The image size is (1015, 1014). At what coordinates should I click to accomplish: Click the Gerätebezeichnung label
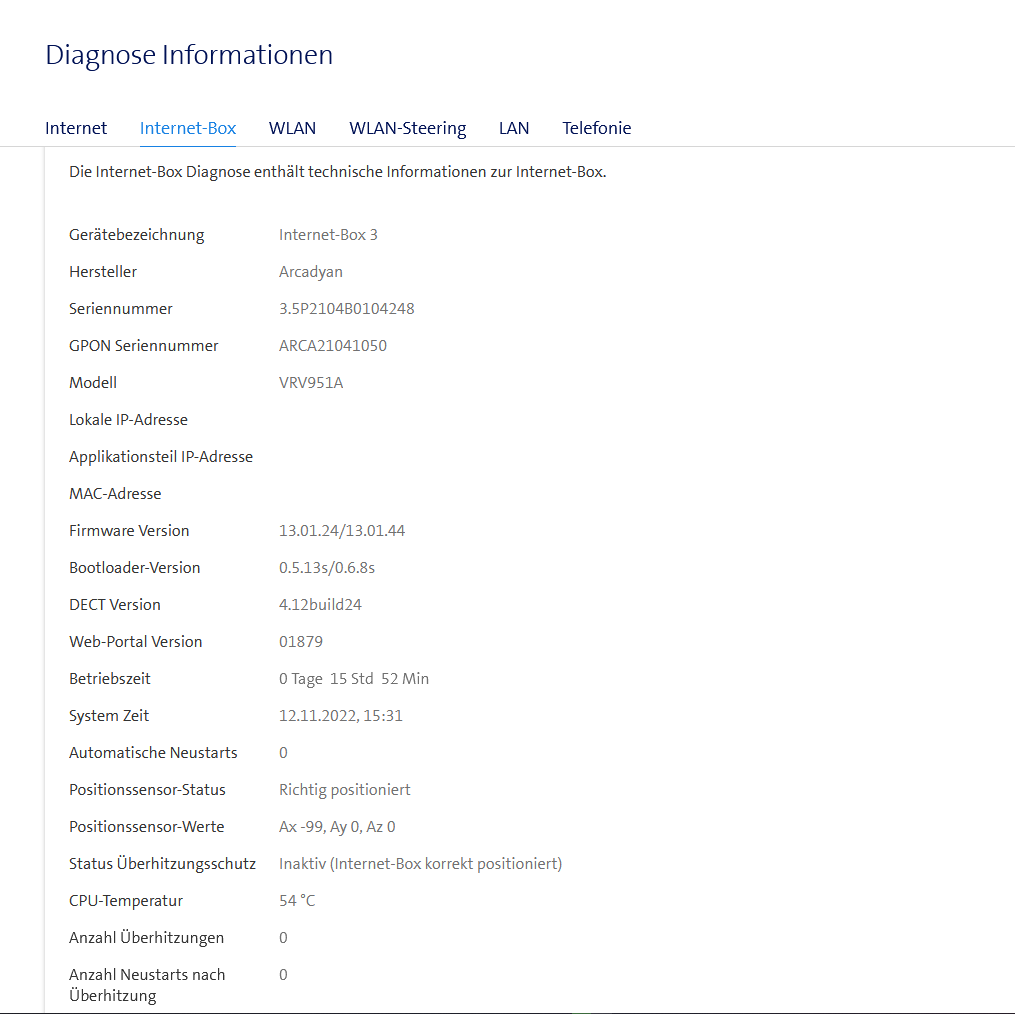point(136,234)
